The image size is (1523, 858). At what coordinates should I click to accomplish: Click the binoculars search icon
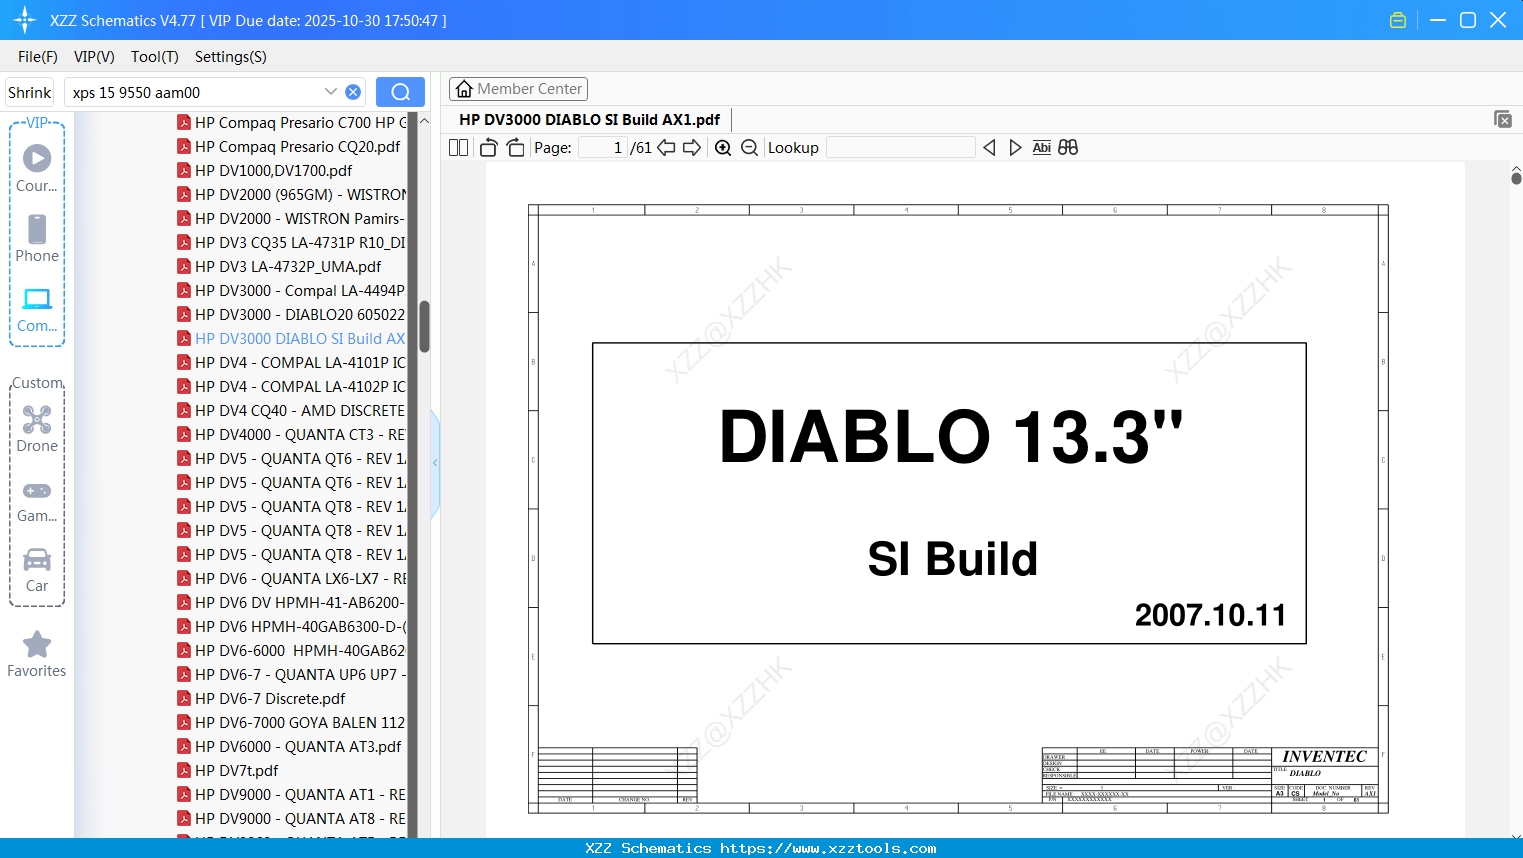click(x=1068, y=147)
